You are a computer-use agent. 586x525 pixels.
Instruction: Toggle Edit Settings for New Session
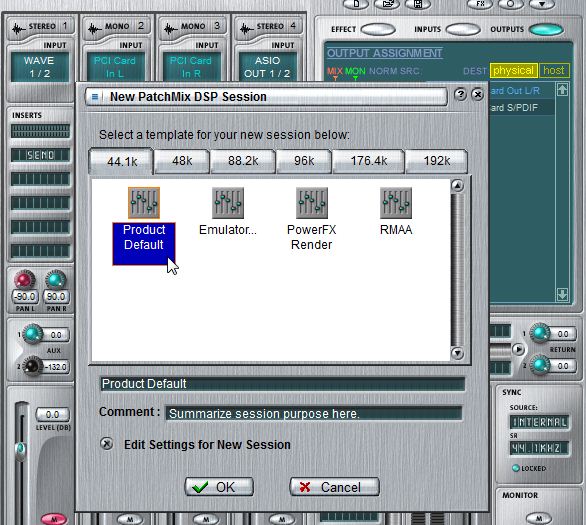[x=107, y=444]
